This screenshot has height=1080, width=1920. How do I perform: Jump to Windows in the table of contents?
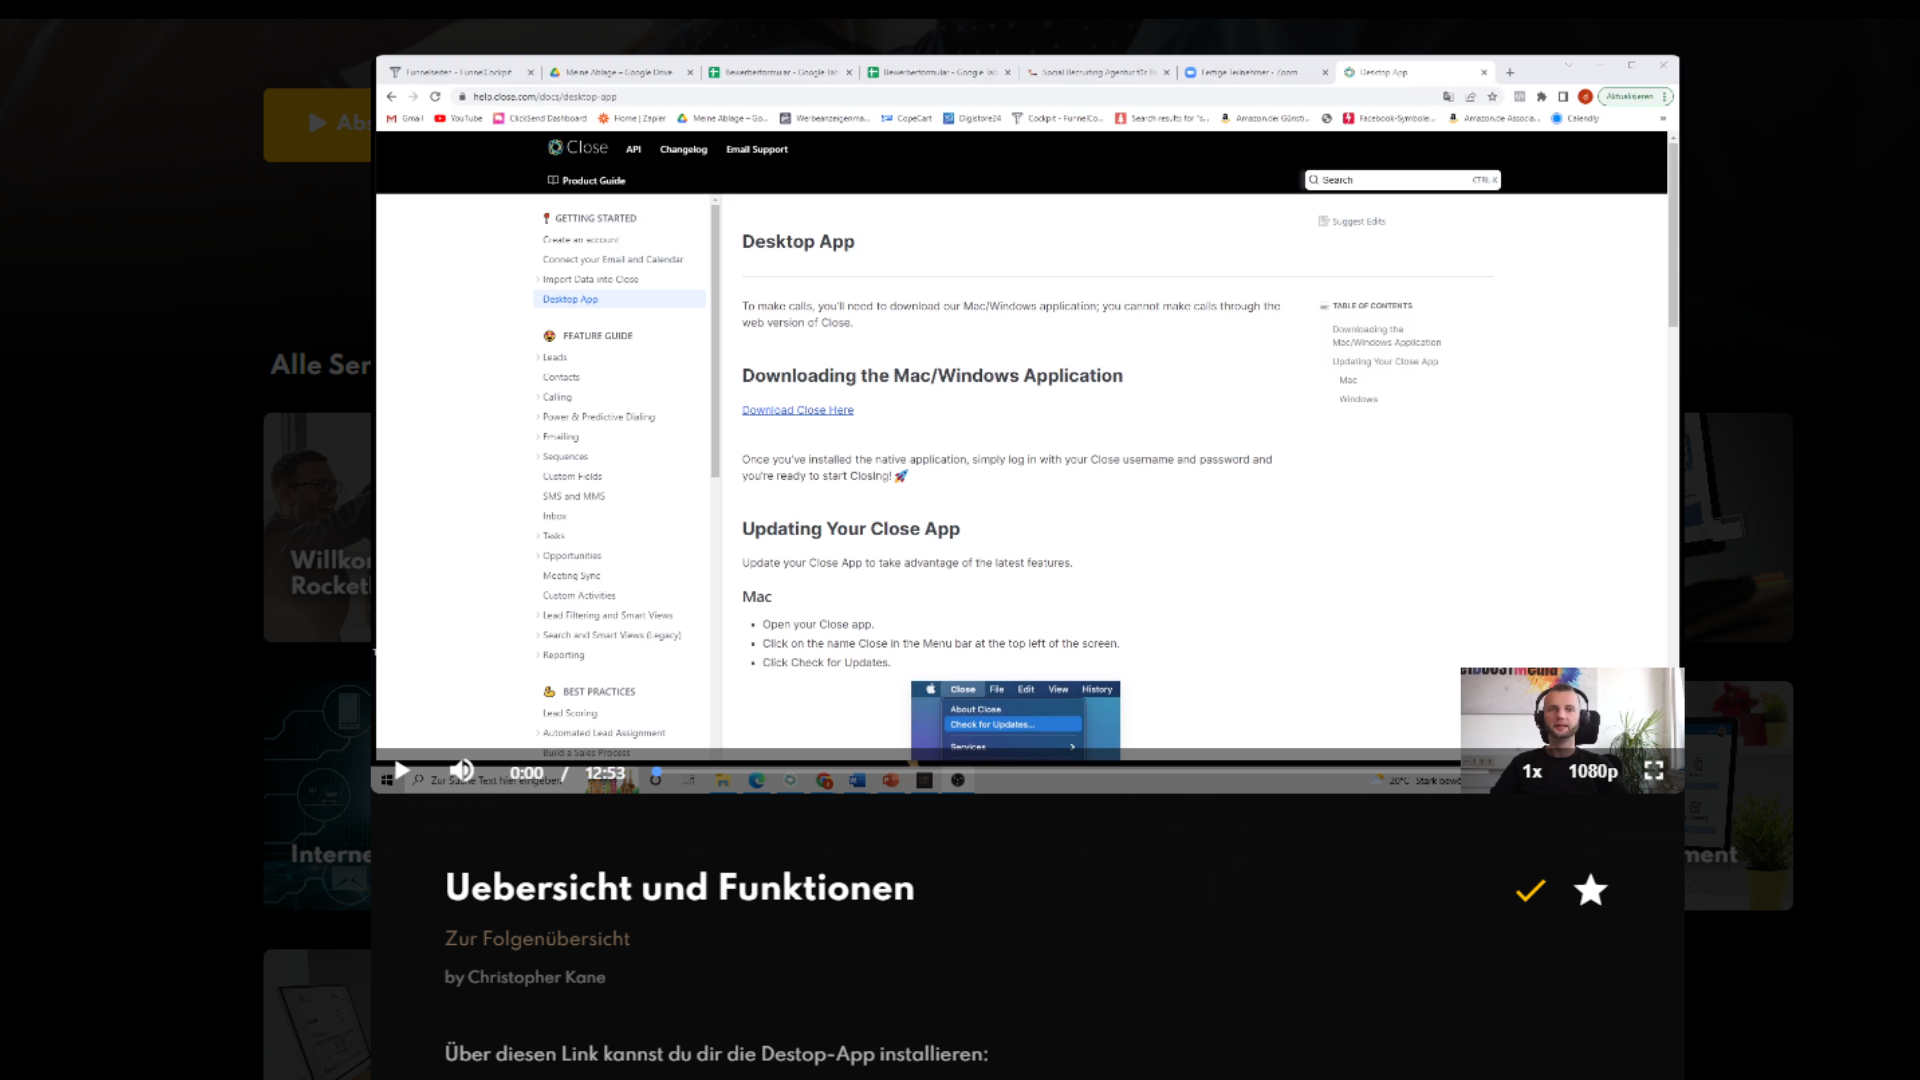tap(1358, 399)
